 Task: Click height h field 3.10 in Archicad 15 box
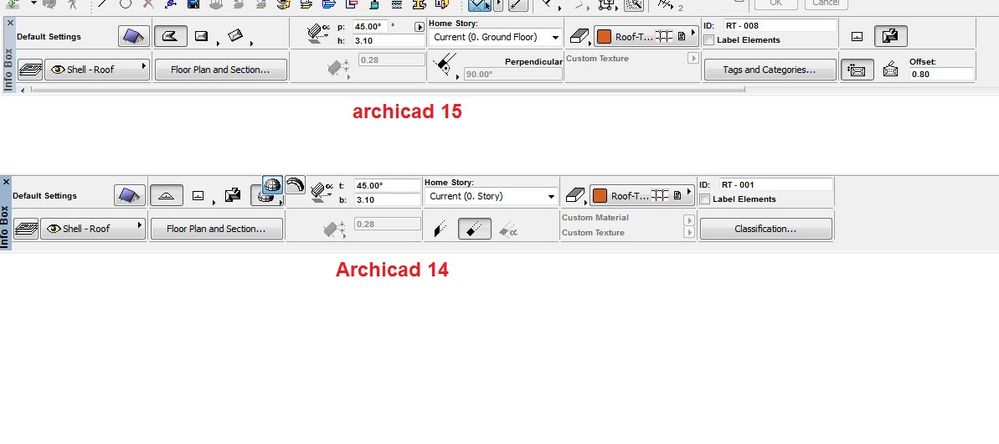click(x=389, y=40)
